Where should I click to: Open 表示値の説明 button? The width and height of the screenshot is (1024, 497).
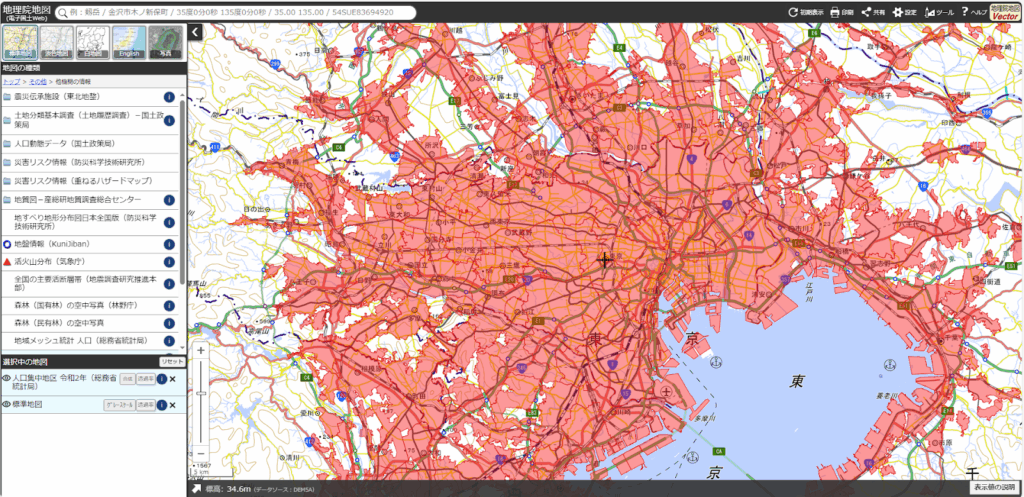pyautogui.click(x=994, y=488)
